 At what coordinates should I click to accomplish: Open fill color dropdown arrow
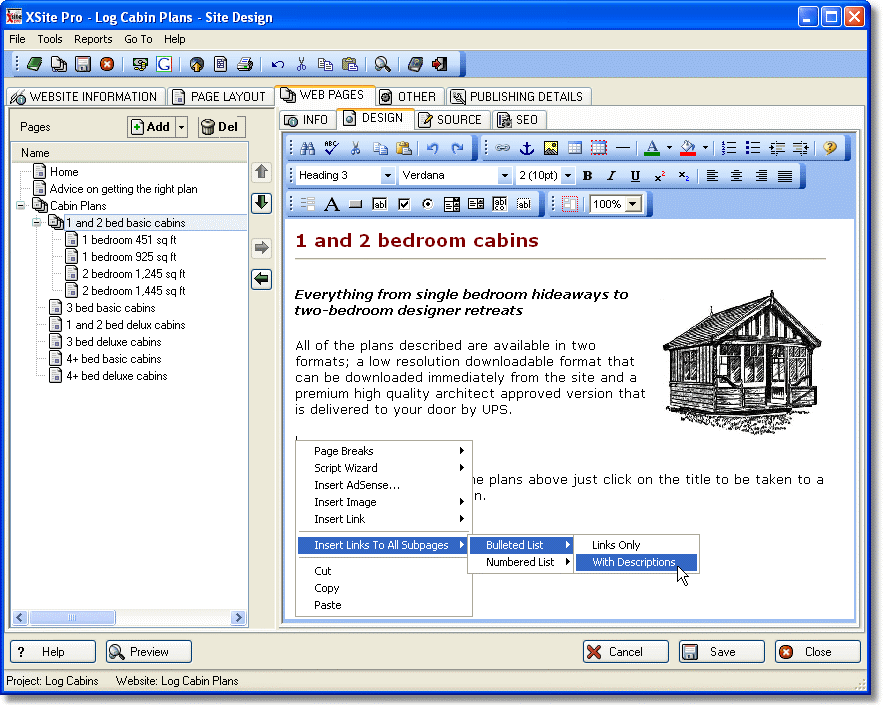(x=705, y=148)
